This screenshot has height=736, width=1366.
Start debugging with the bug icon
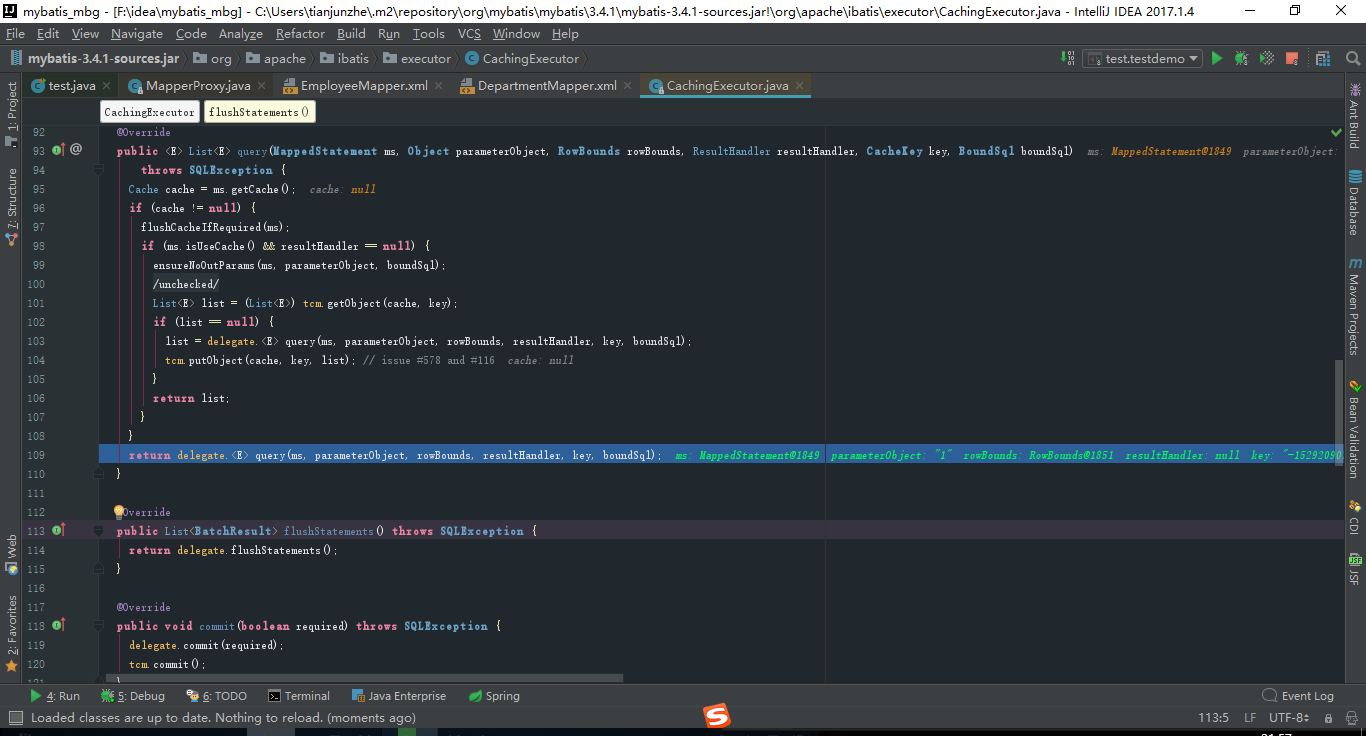pyautogui.click(x=1241, y=58)
